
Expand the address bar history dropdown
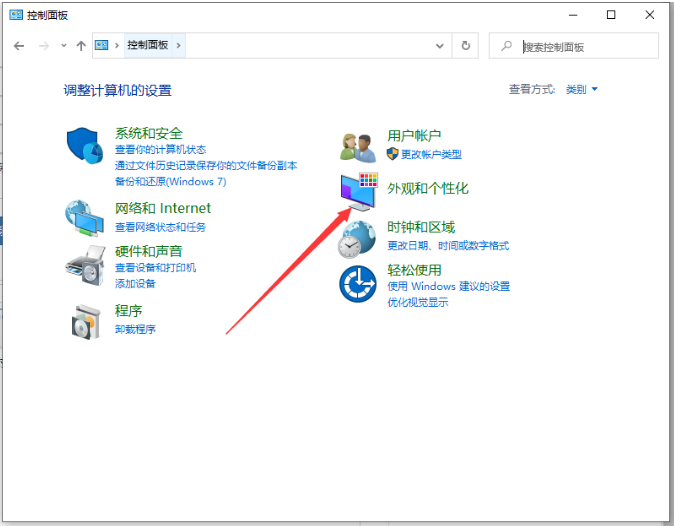point(440,45)
